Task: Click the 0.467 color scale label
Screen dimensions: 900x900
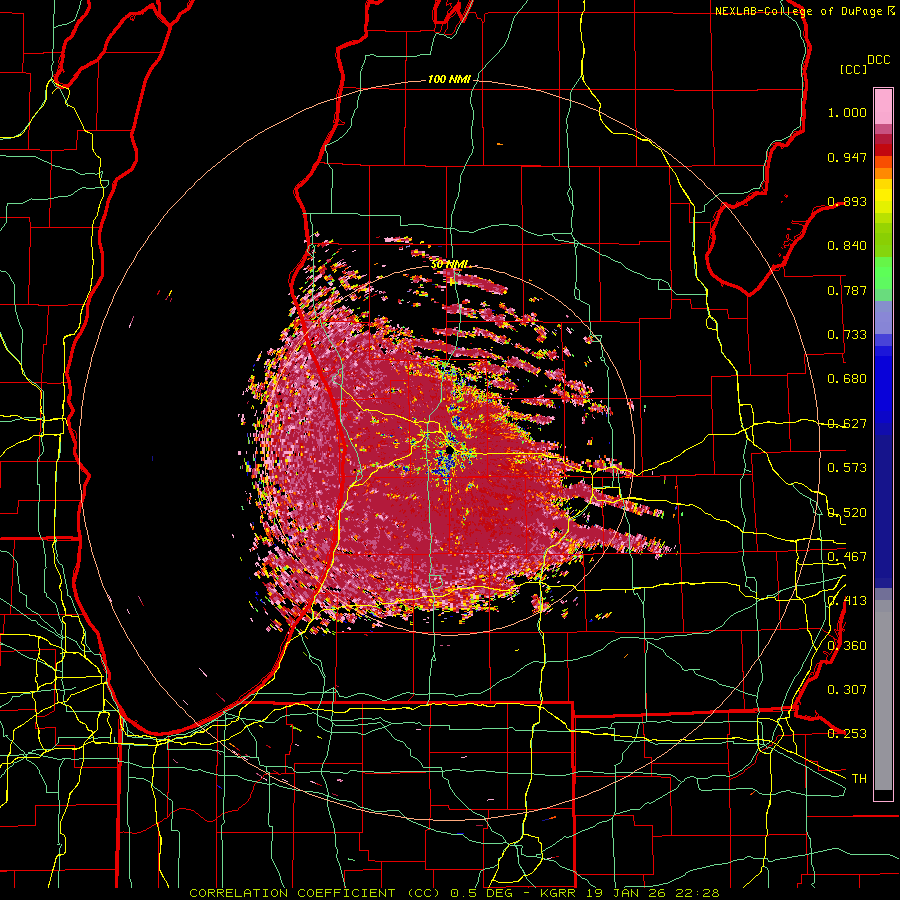Action: pyautogui.click(x=847, y=556)
